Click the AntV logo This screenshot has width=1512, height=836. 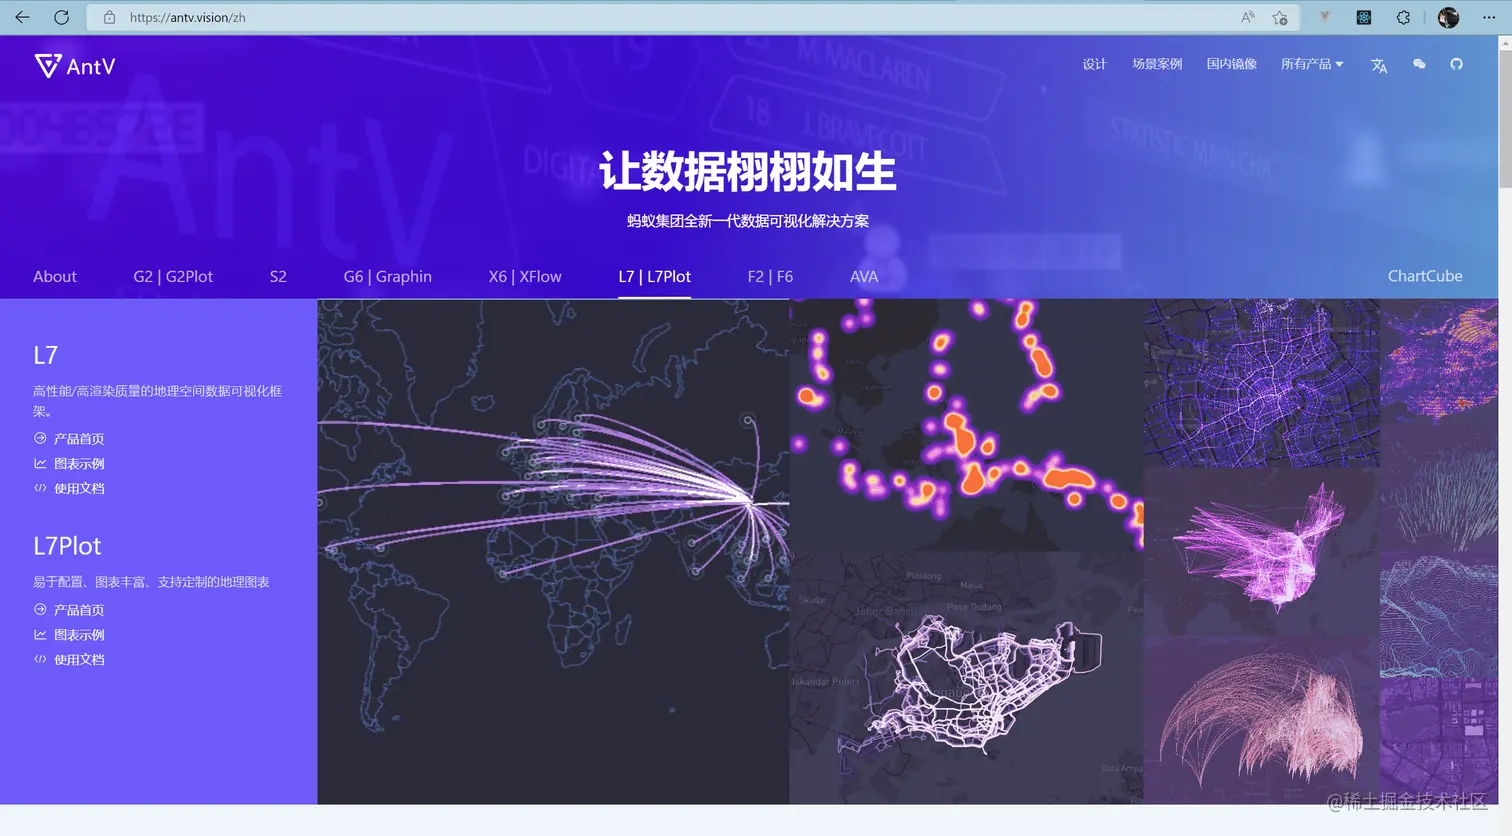coord(75,66)
